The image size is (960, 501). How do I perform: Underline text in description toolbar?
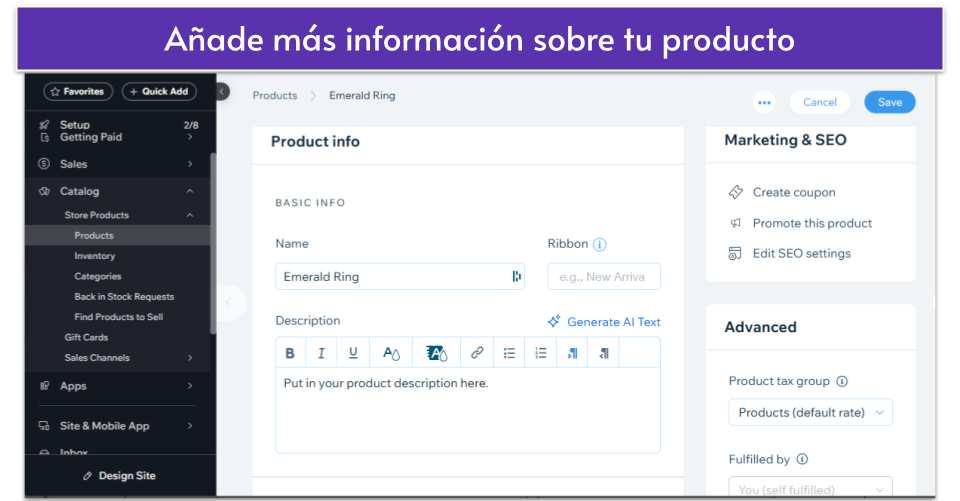353,353
